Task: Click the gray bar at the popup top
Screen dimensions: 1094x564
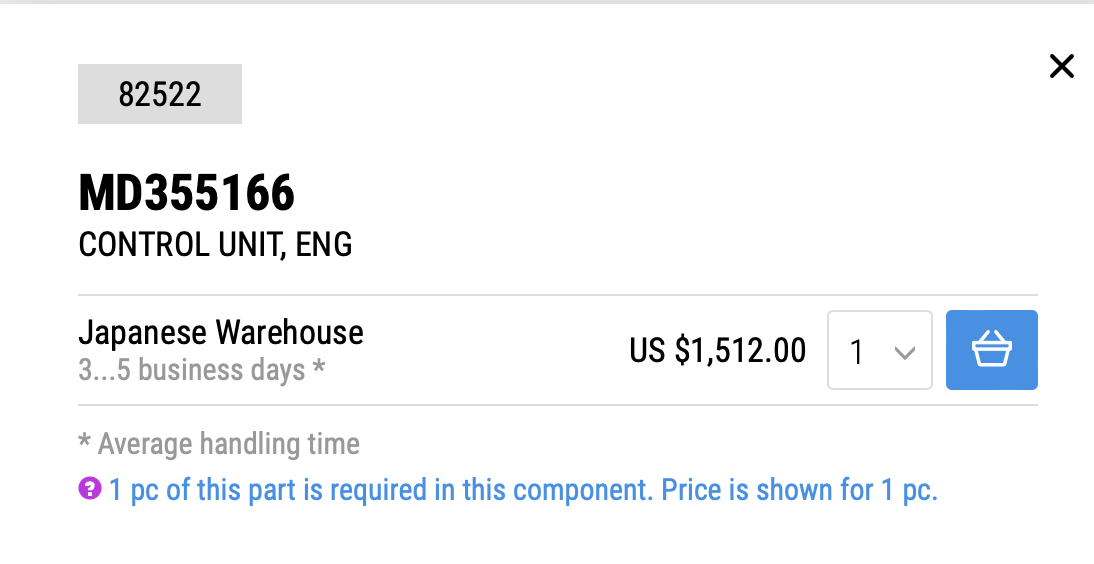Action: click(547, 2)
